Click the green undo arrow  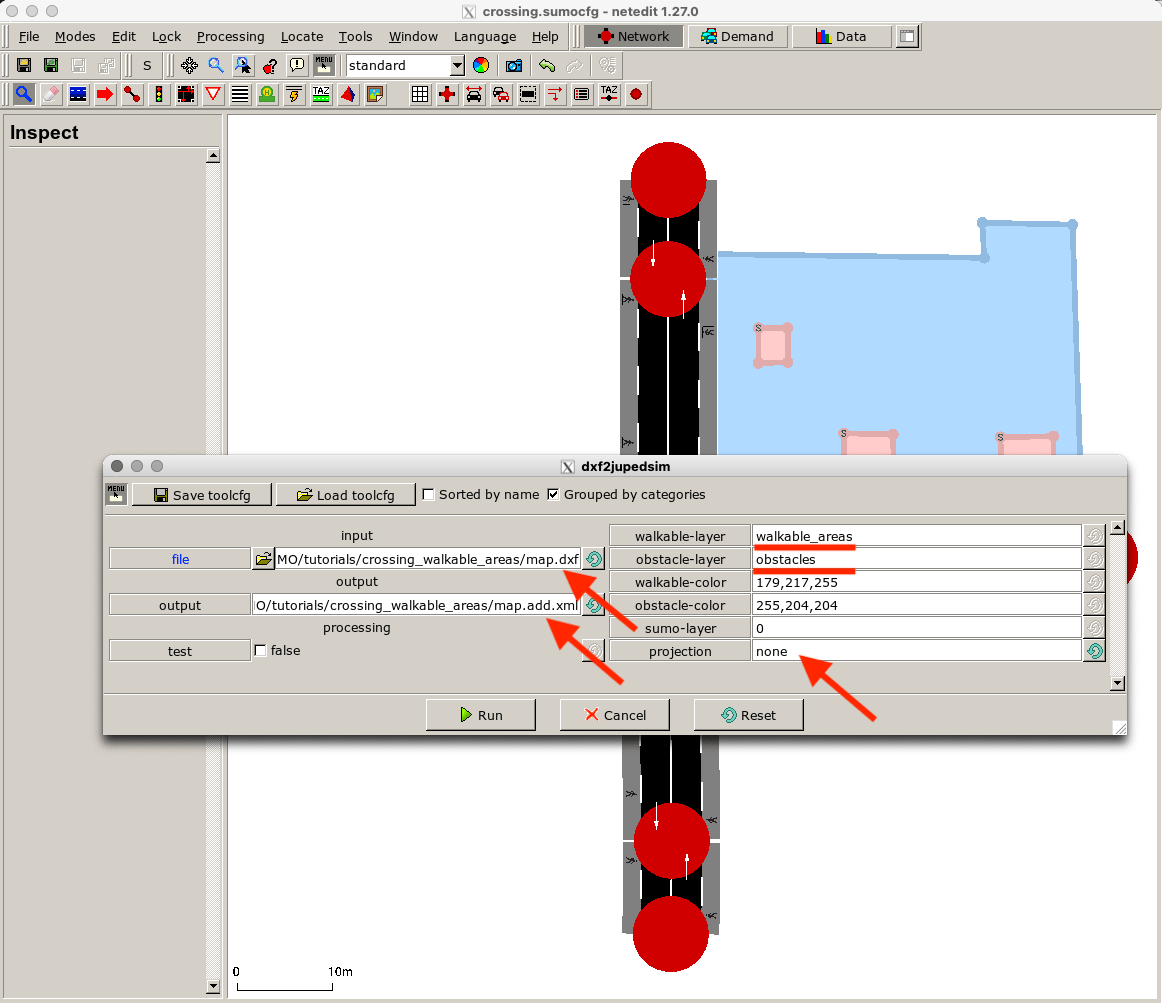[547, 65]
